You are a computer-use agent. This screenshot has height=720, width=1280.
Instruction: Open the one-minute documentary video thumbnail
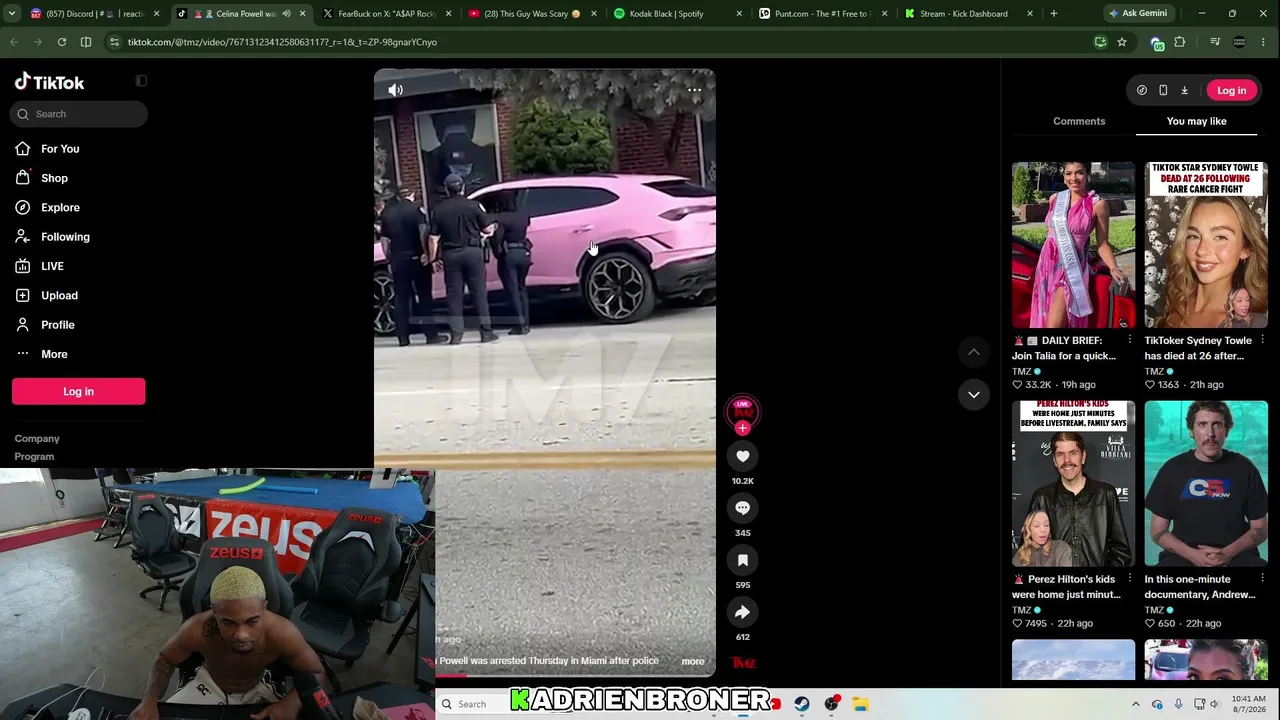(1206, 484)
